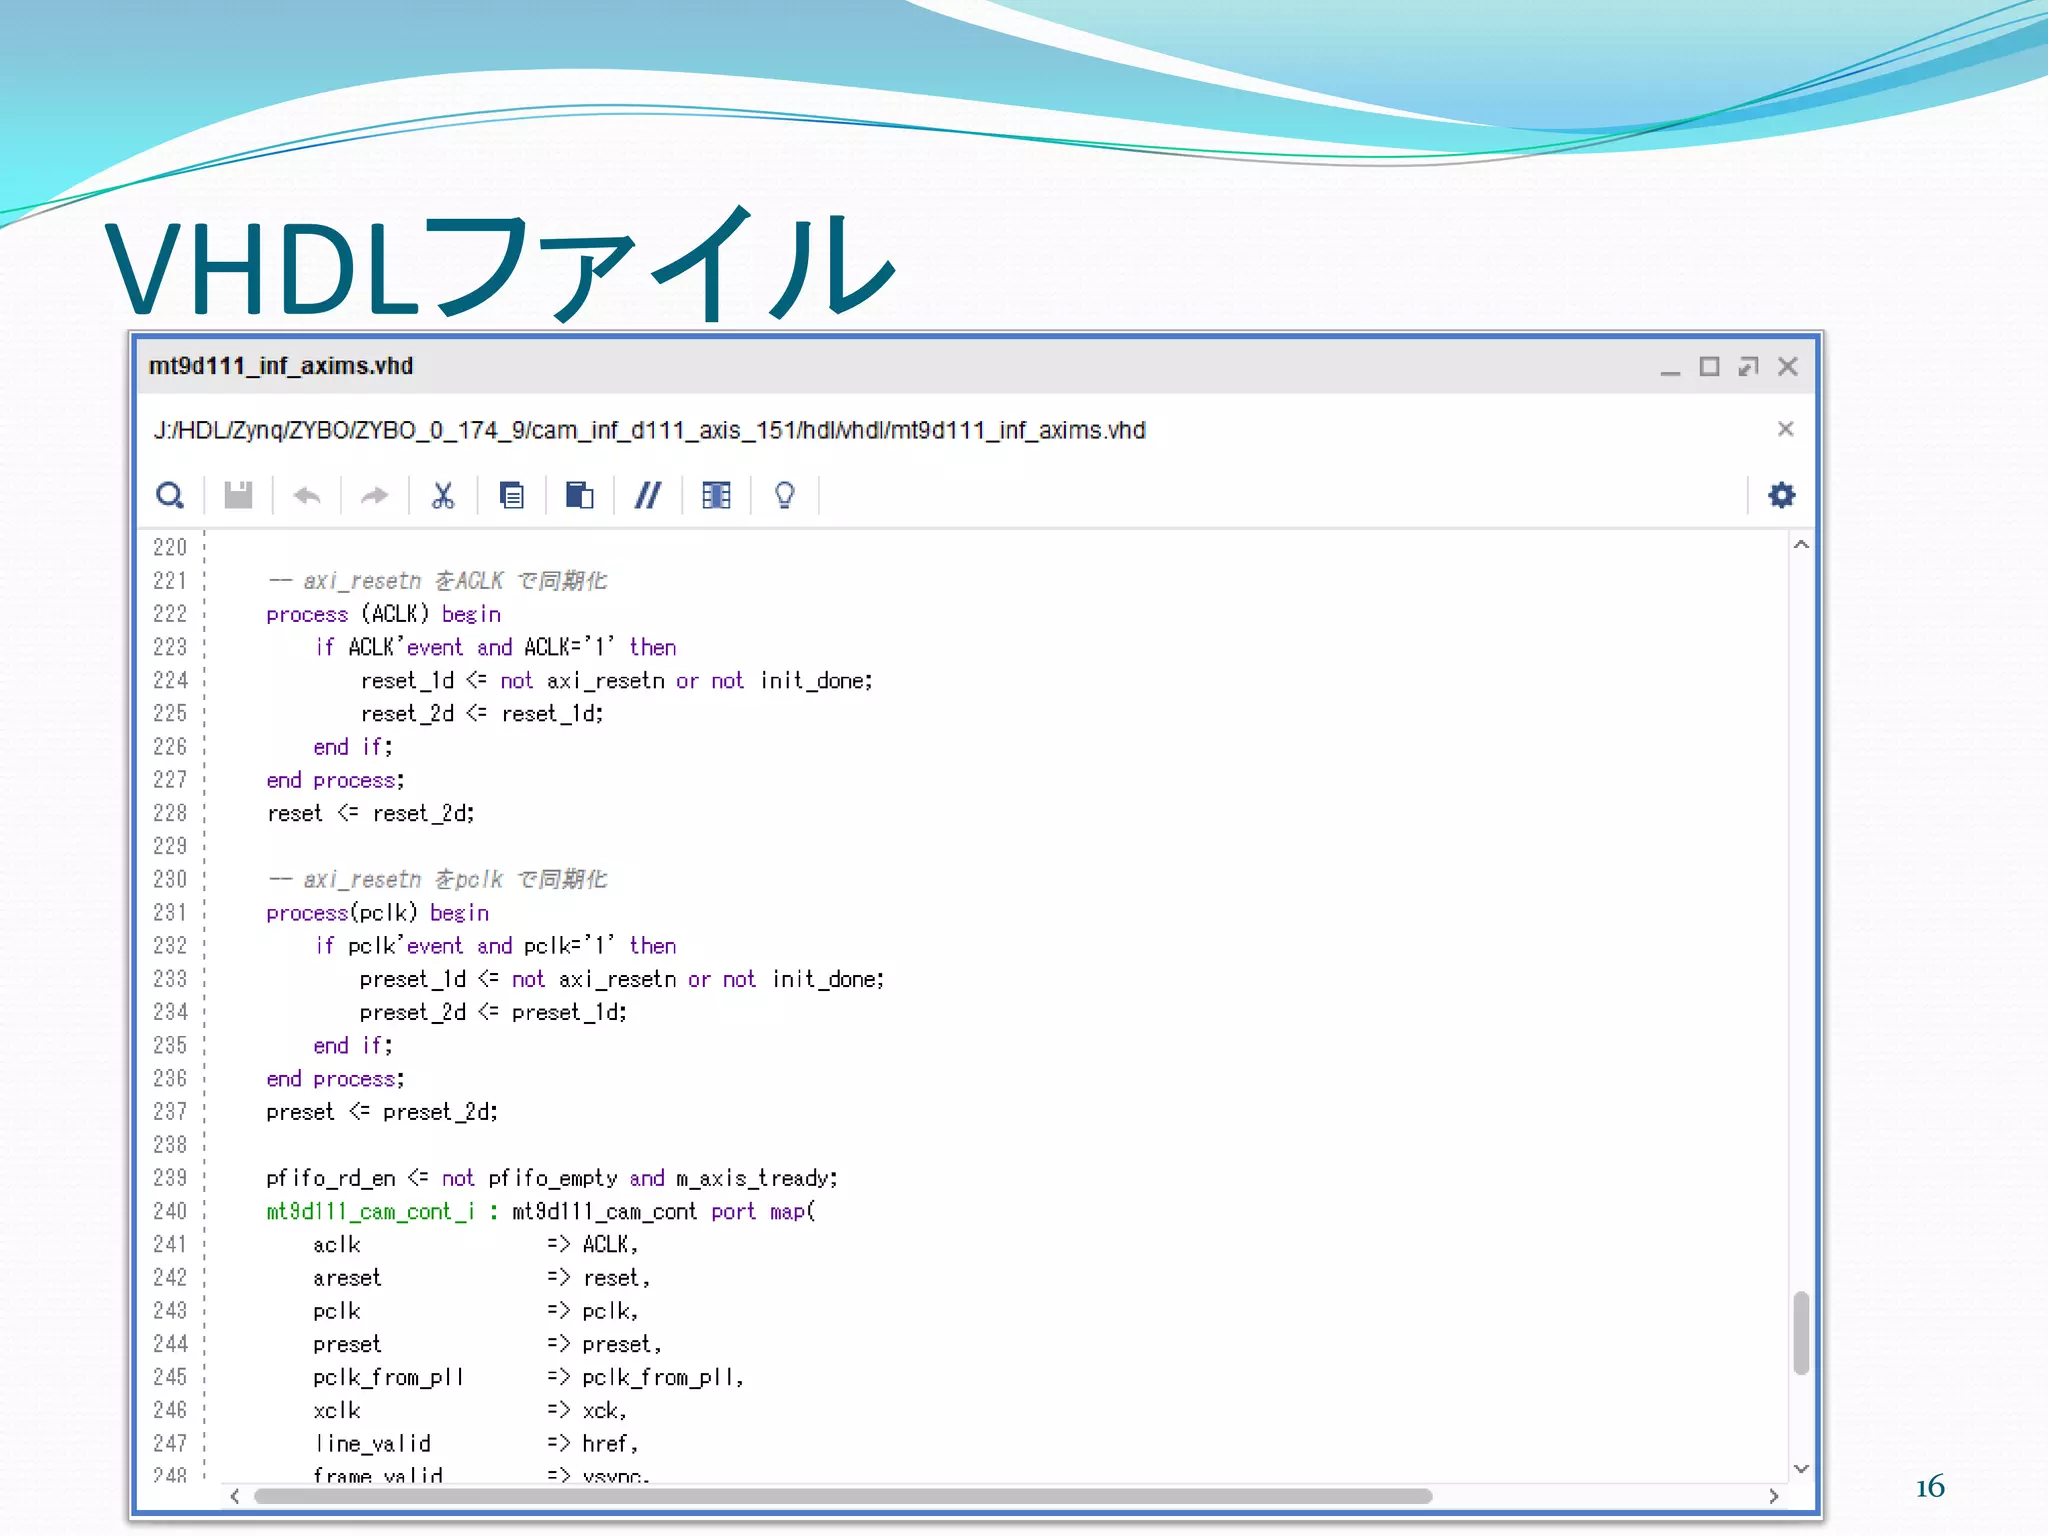
Task: Select the mt9d111_inf_axims.vhd title tab
Action: [281, 366]
